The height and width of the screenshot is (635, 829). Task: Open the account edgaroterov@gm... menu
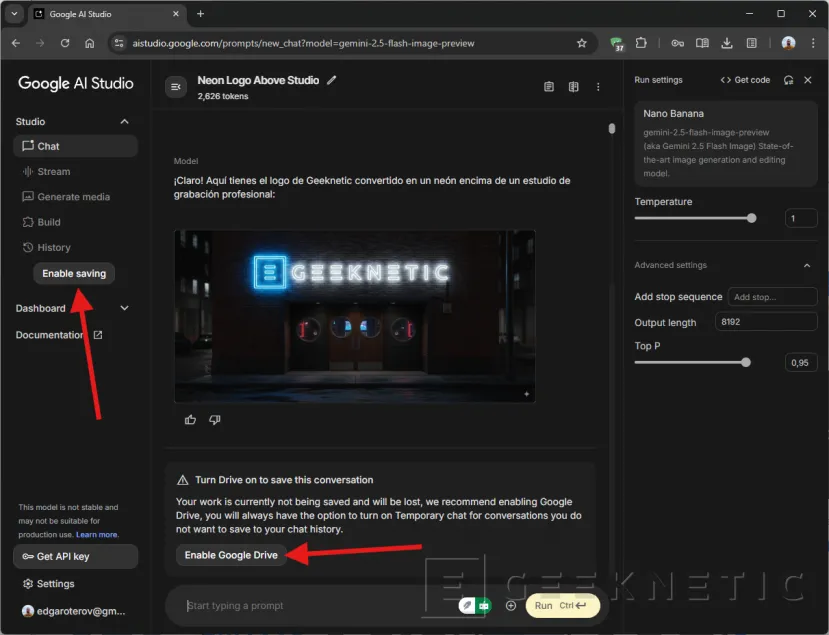[x=74, y=611]
